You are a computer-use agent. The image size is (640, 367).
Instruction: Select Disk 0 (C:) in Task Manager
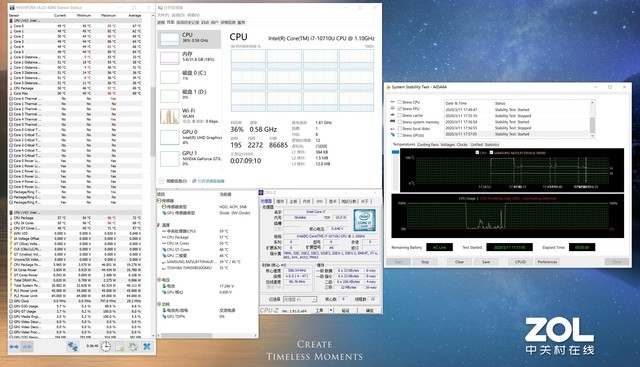click(x=189, y=76)
